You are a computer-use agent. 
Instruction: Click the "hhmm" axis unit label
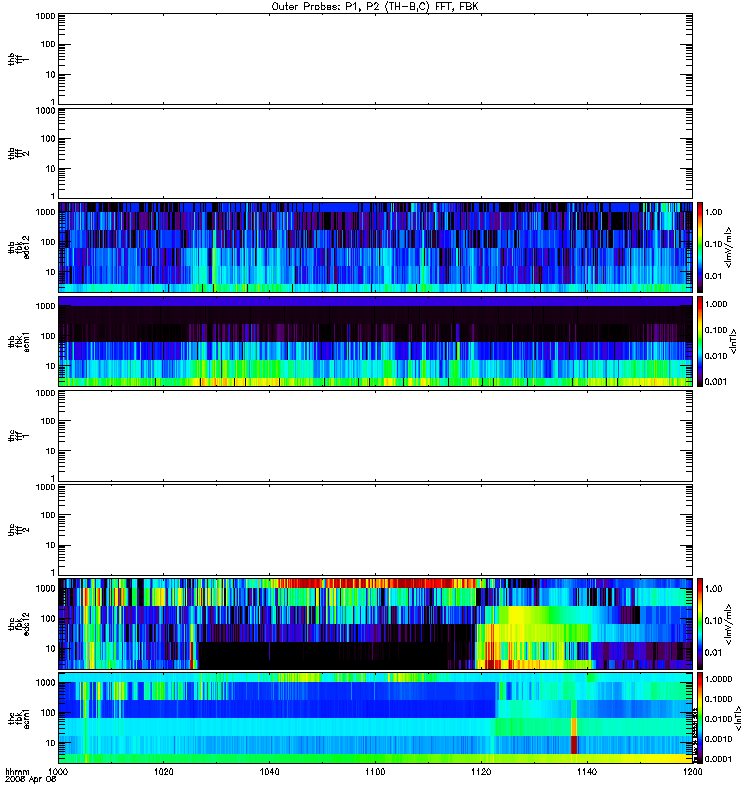[x=17, y=771]
